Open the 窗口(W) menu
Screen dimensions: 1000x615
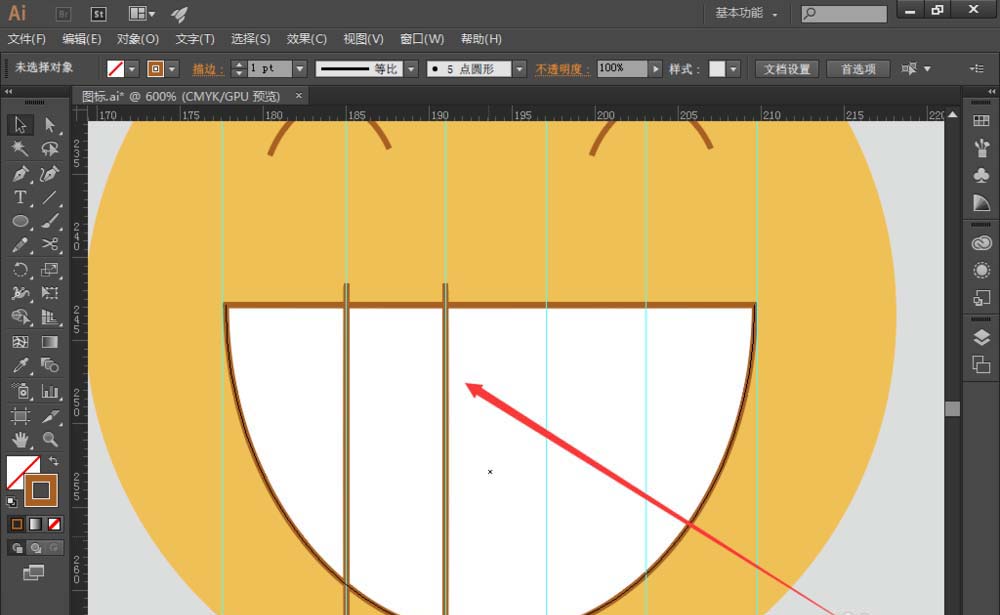[422, 39]
